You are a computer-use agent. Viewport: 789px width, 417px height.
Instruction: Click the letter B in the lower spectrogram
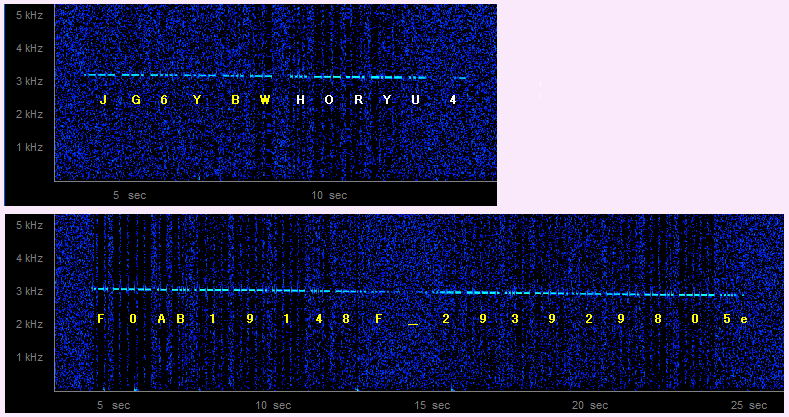pyautogui.click(x=180, y=318)
